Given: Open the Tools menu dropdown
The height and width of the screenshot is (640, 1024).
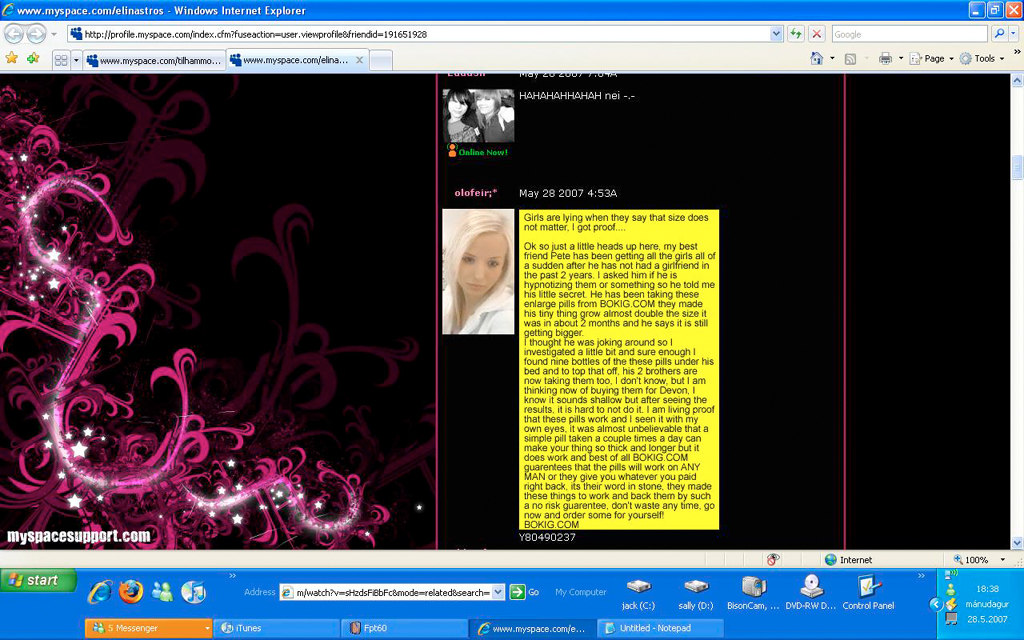Looking at the screenshot, I should [982, 59].
